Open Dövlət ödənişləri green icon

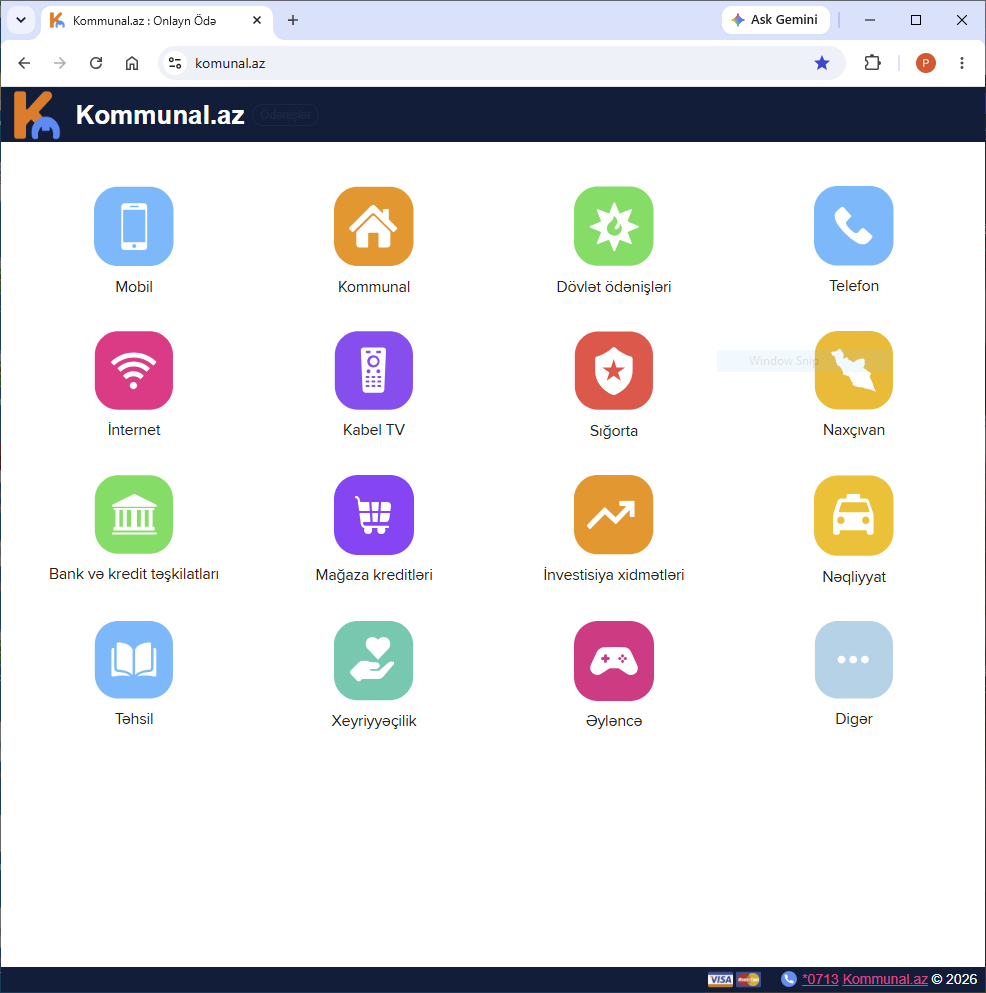point(614,226)
